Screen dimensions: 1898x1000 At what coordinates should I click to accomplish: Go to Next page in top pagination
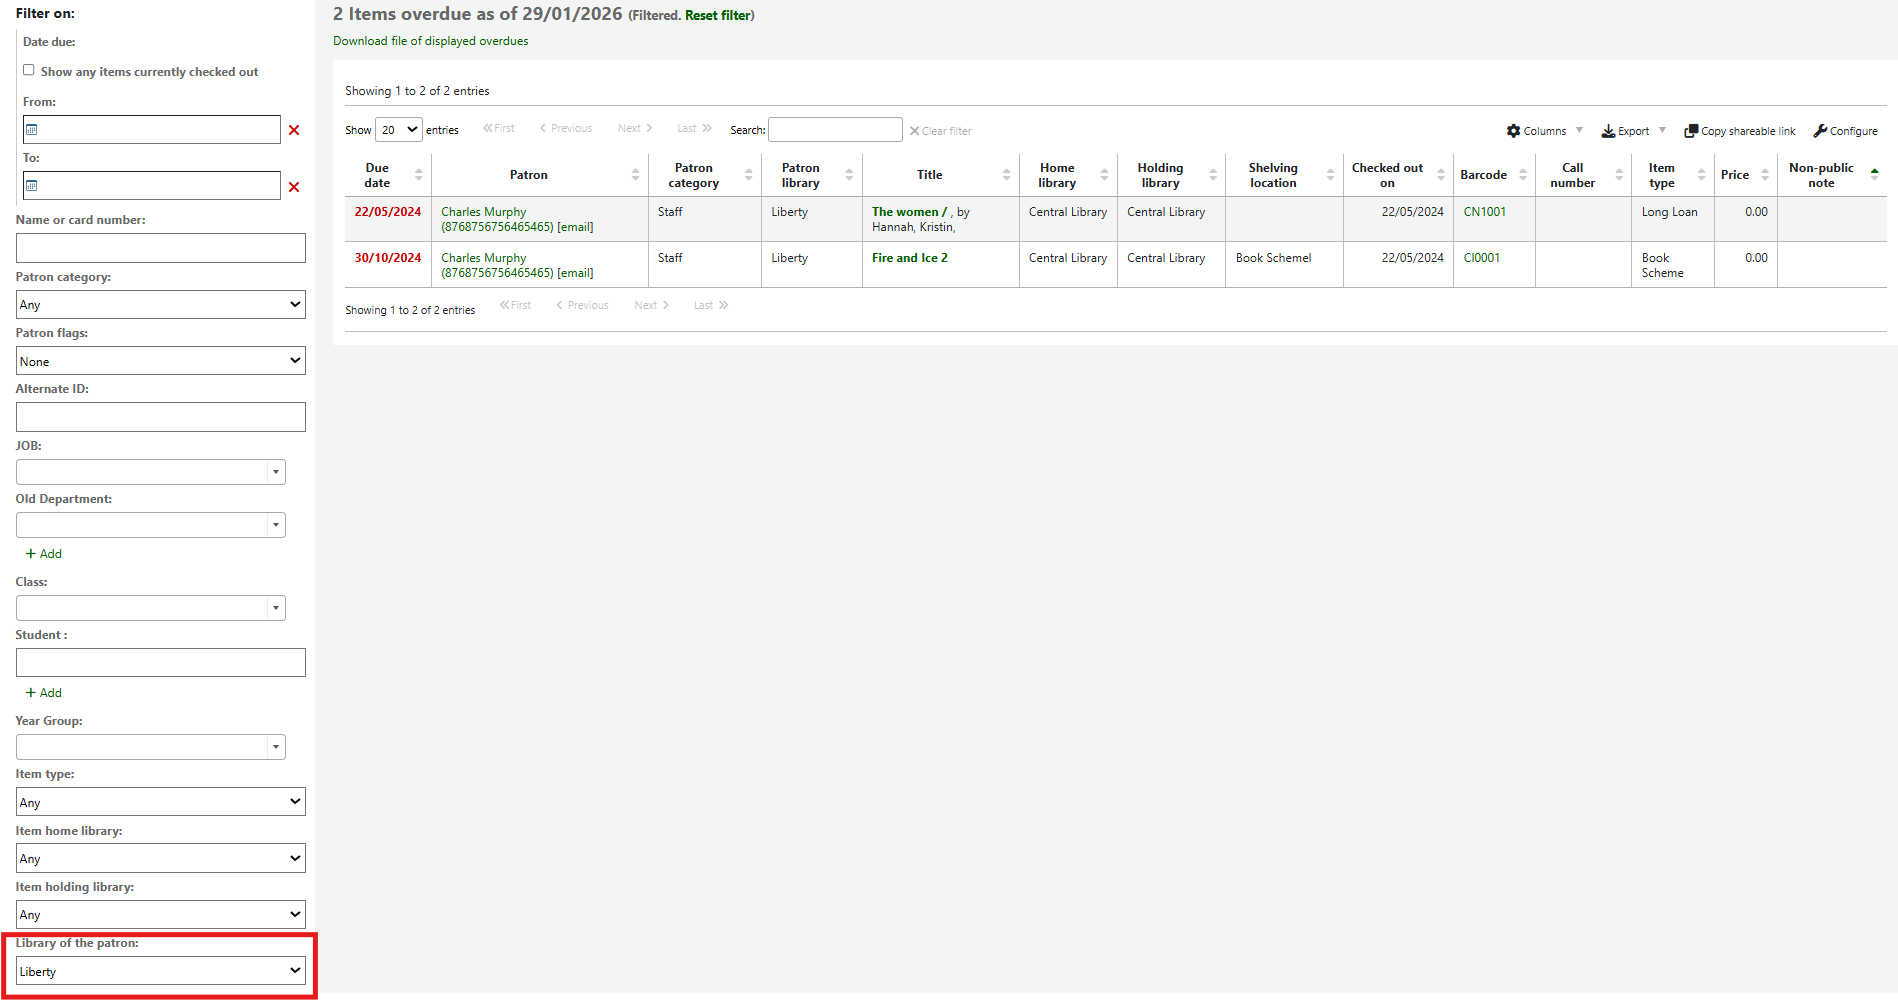click(635, 128)
